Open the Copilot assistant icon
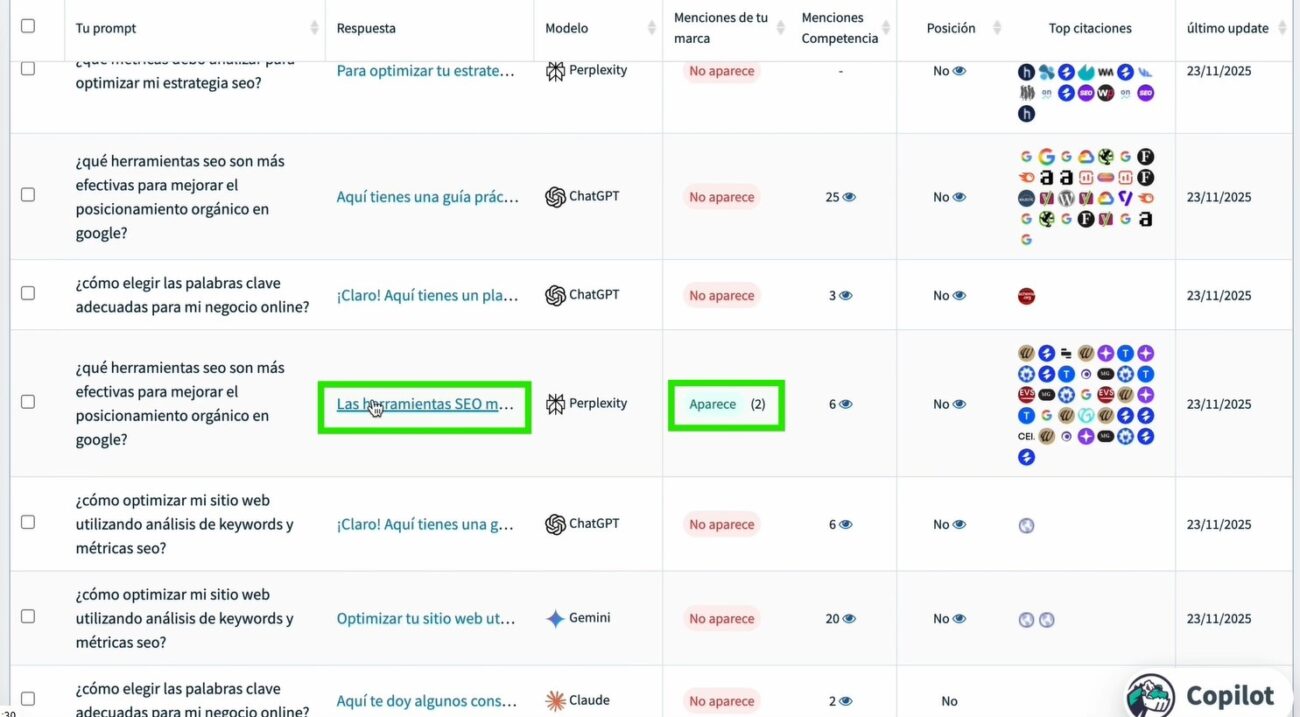 pyautogui.click(x=1150, y=696)
